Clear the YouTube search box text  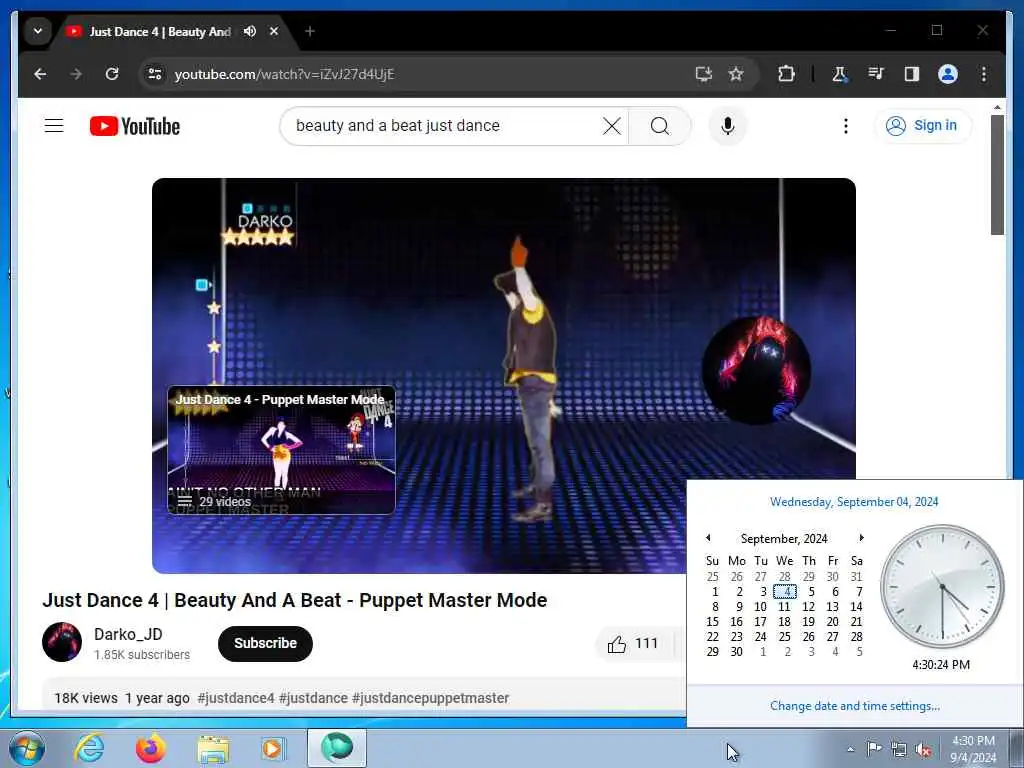(x=612, y=126)
